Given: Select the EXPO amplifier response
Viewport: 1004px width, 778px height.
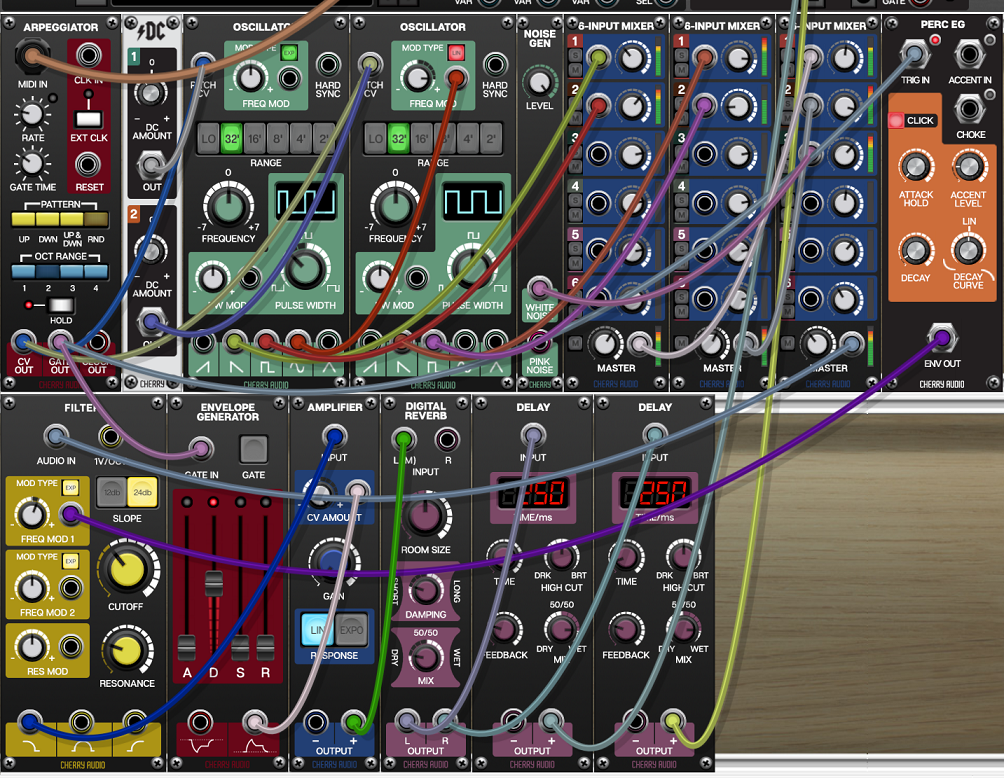Looking at the screenshot, I should tap(351, 630).
